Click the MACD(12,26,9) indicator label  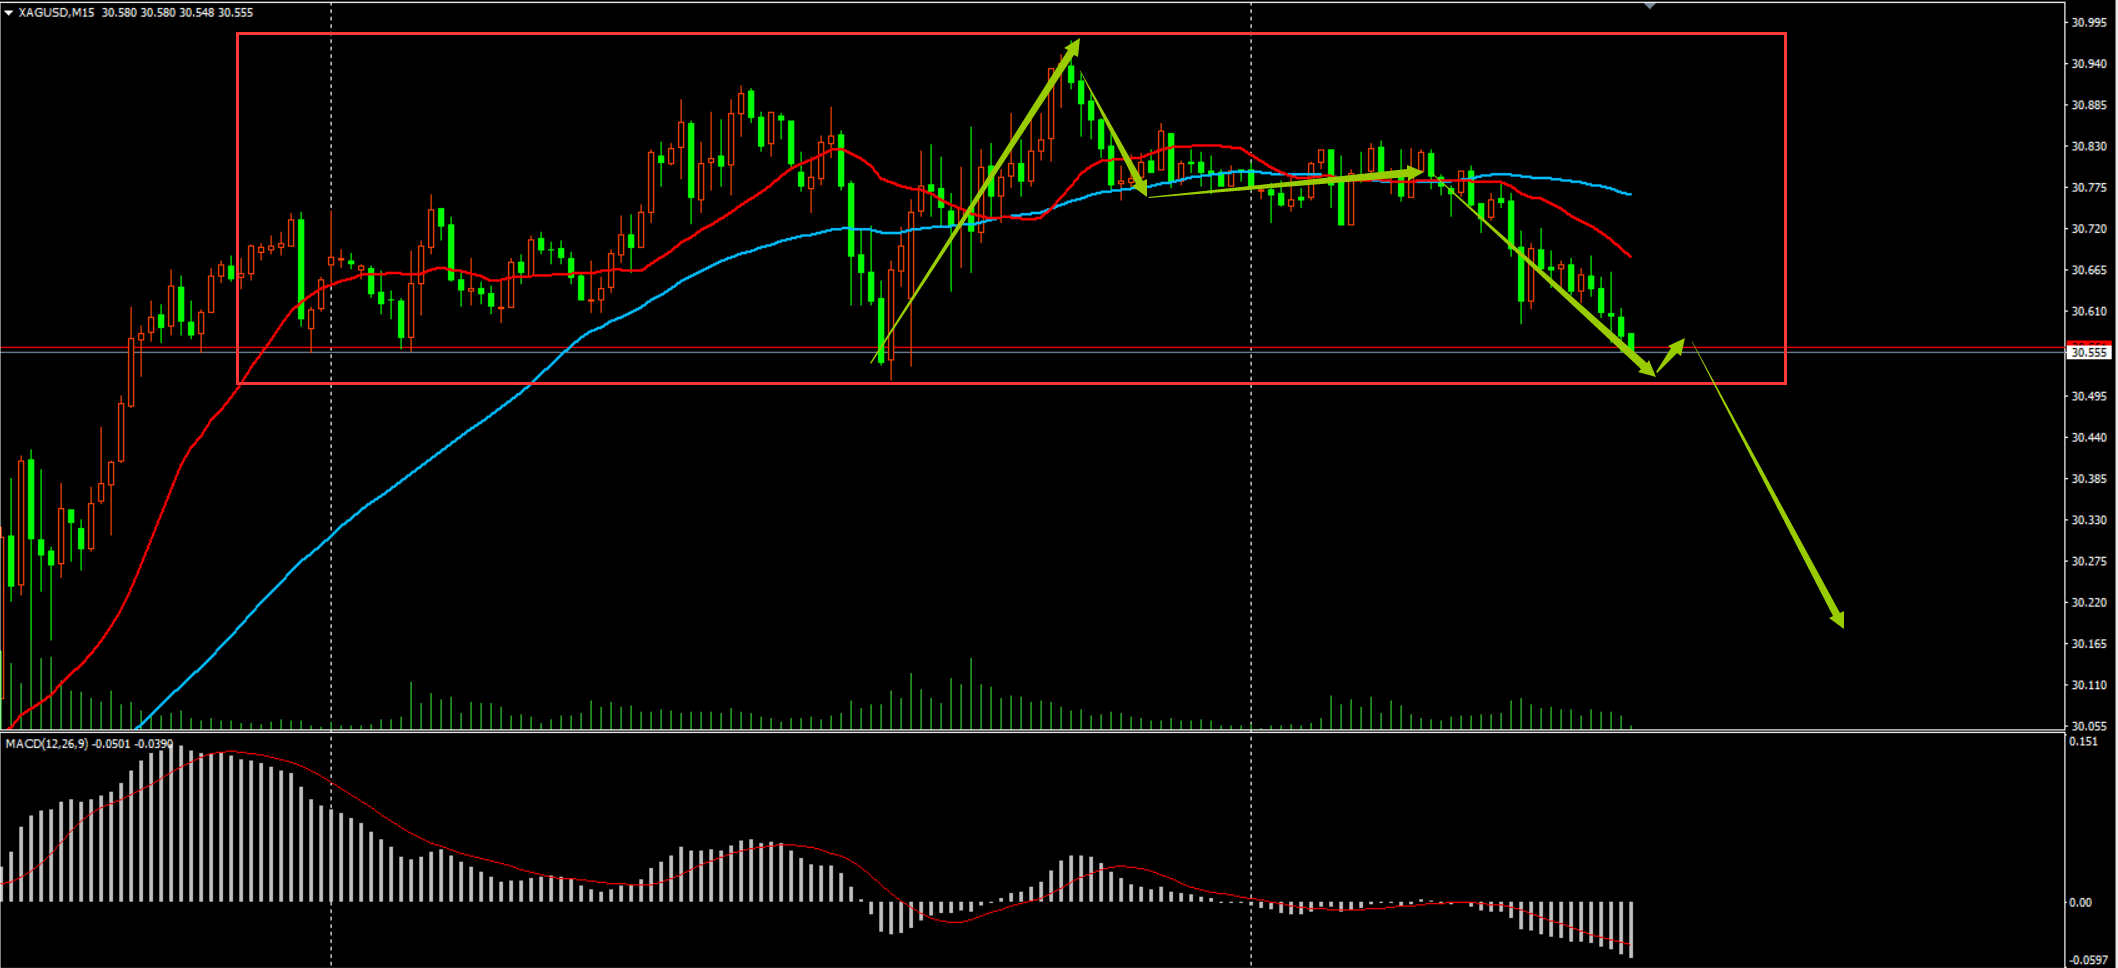47,744
